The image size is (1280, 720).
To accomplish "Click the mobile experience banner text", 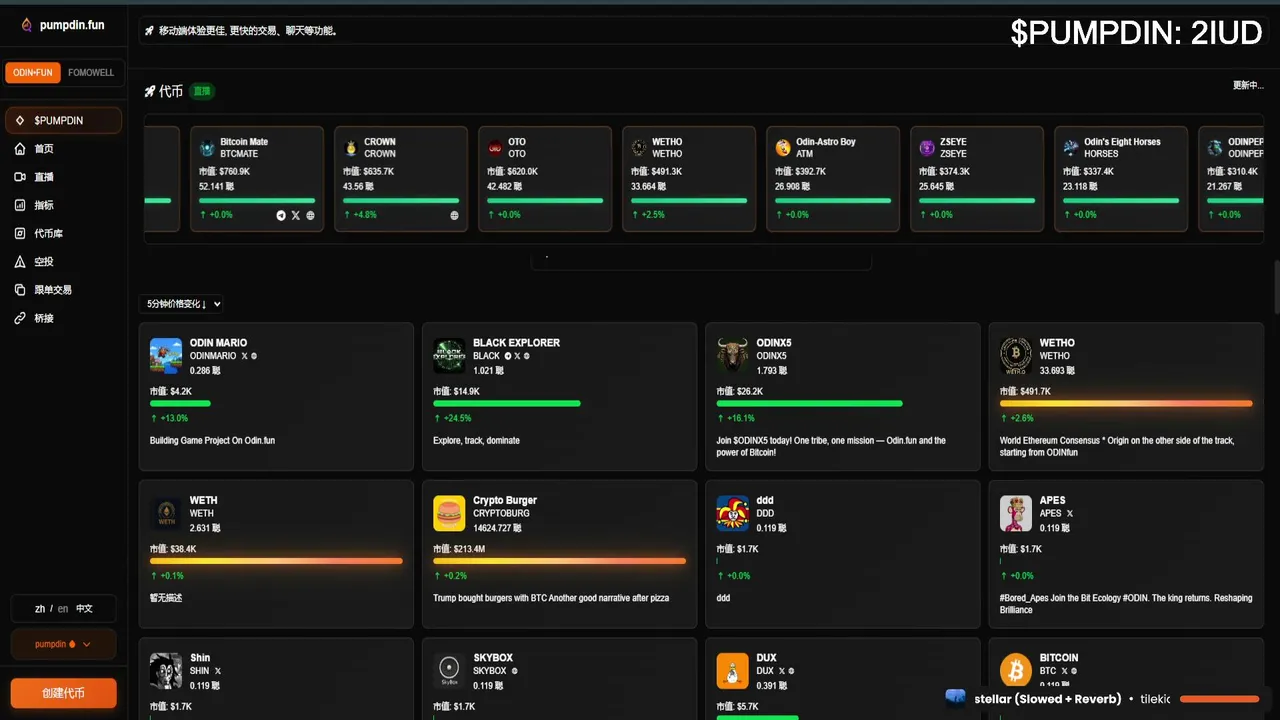I will 247,31.
